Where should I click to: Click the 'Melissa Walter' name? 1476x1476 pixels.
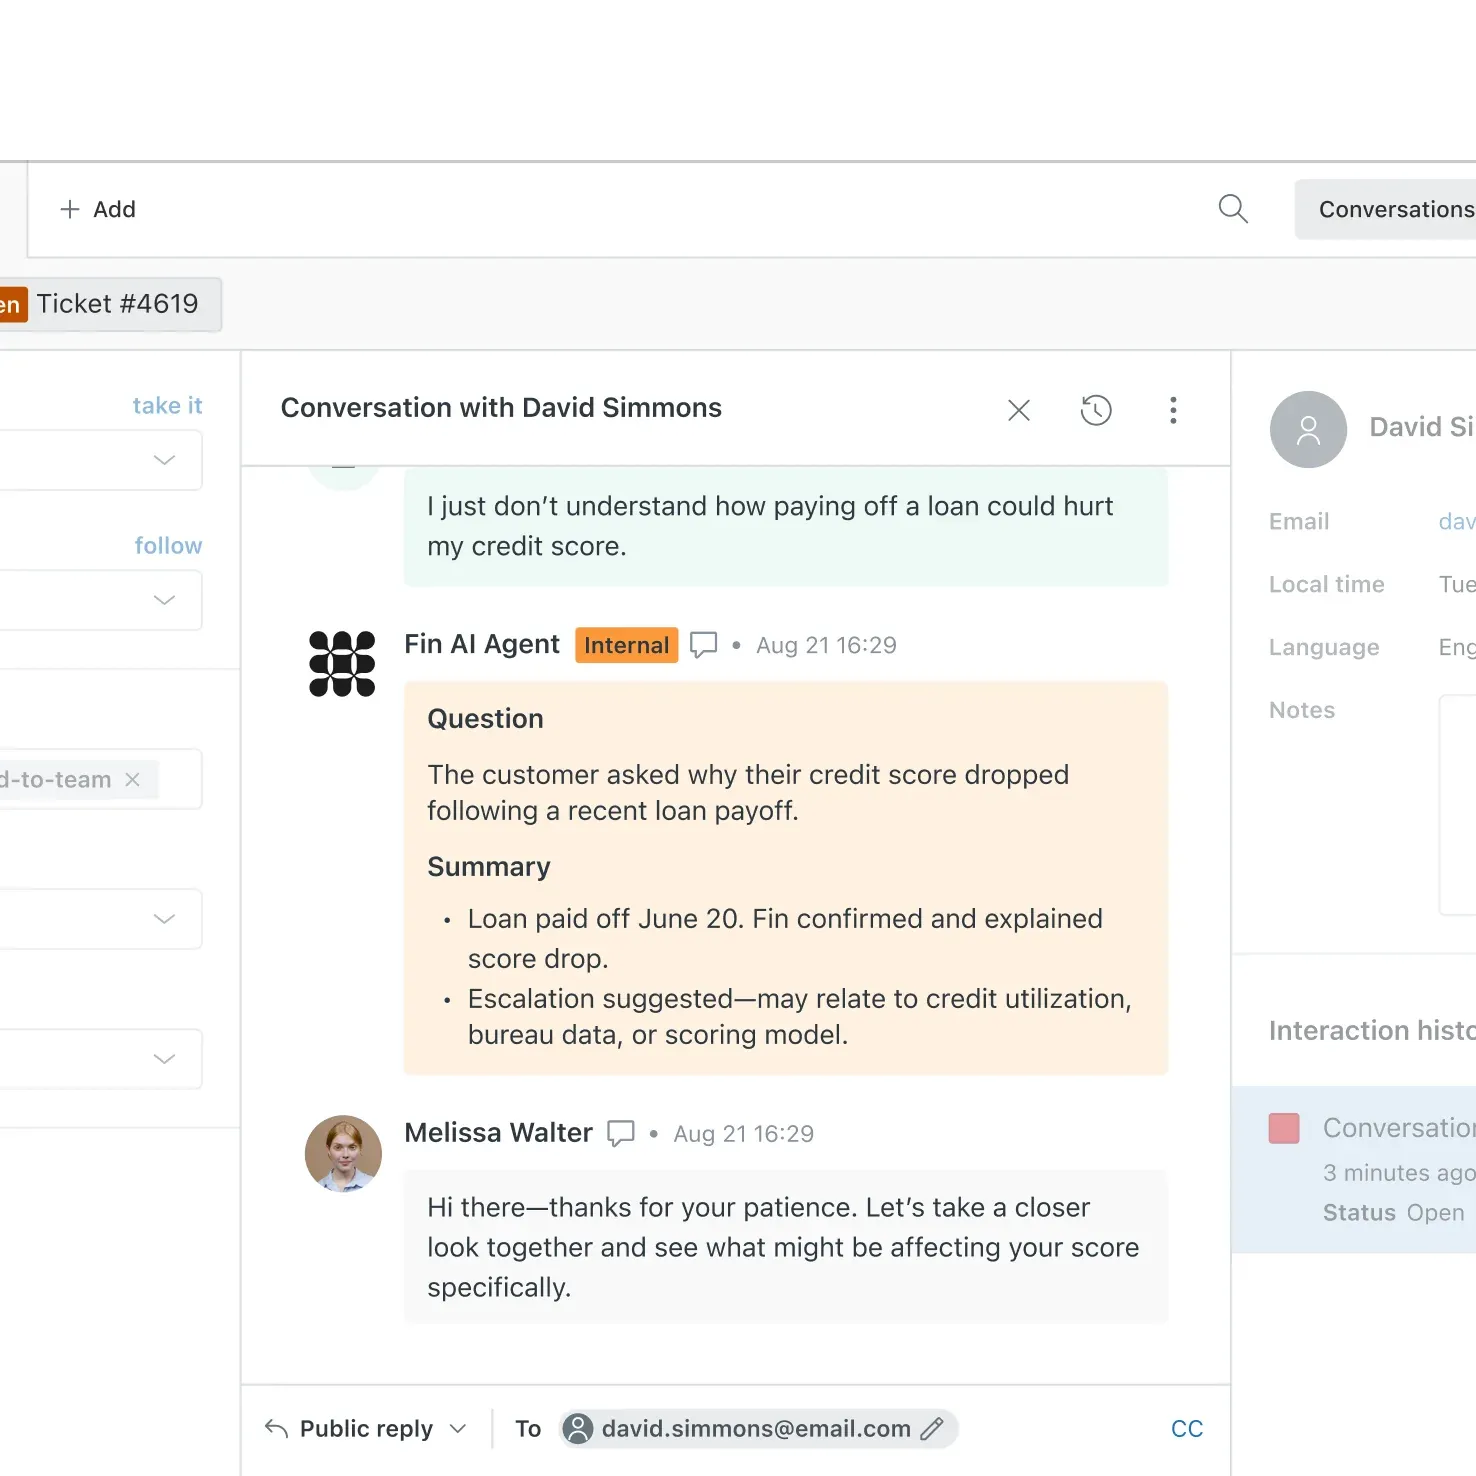pyautogui.click(x=498, y=1132)
